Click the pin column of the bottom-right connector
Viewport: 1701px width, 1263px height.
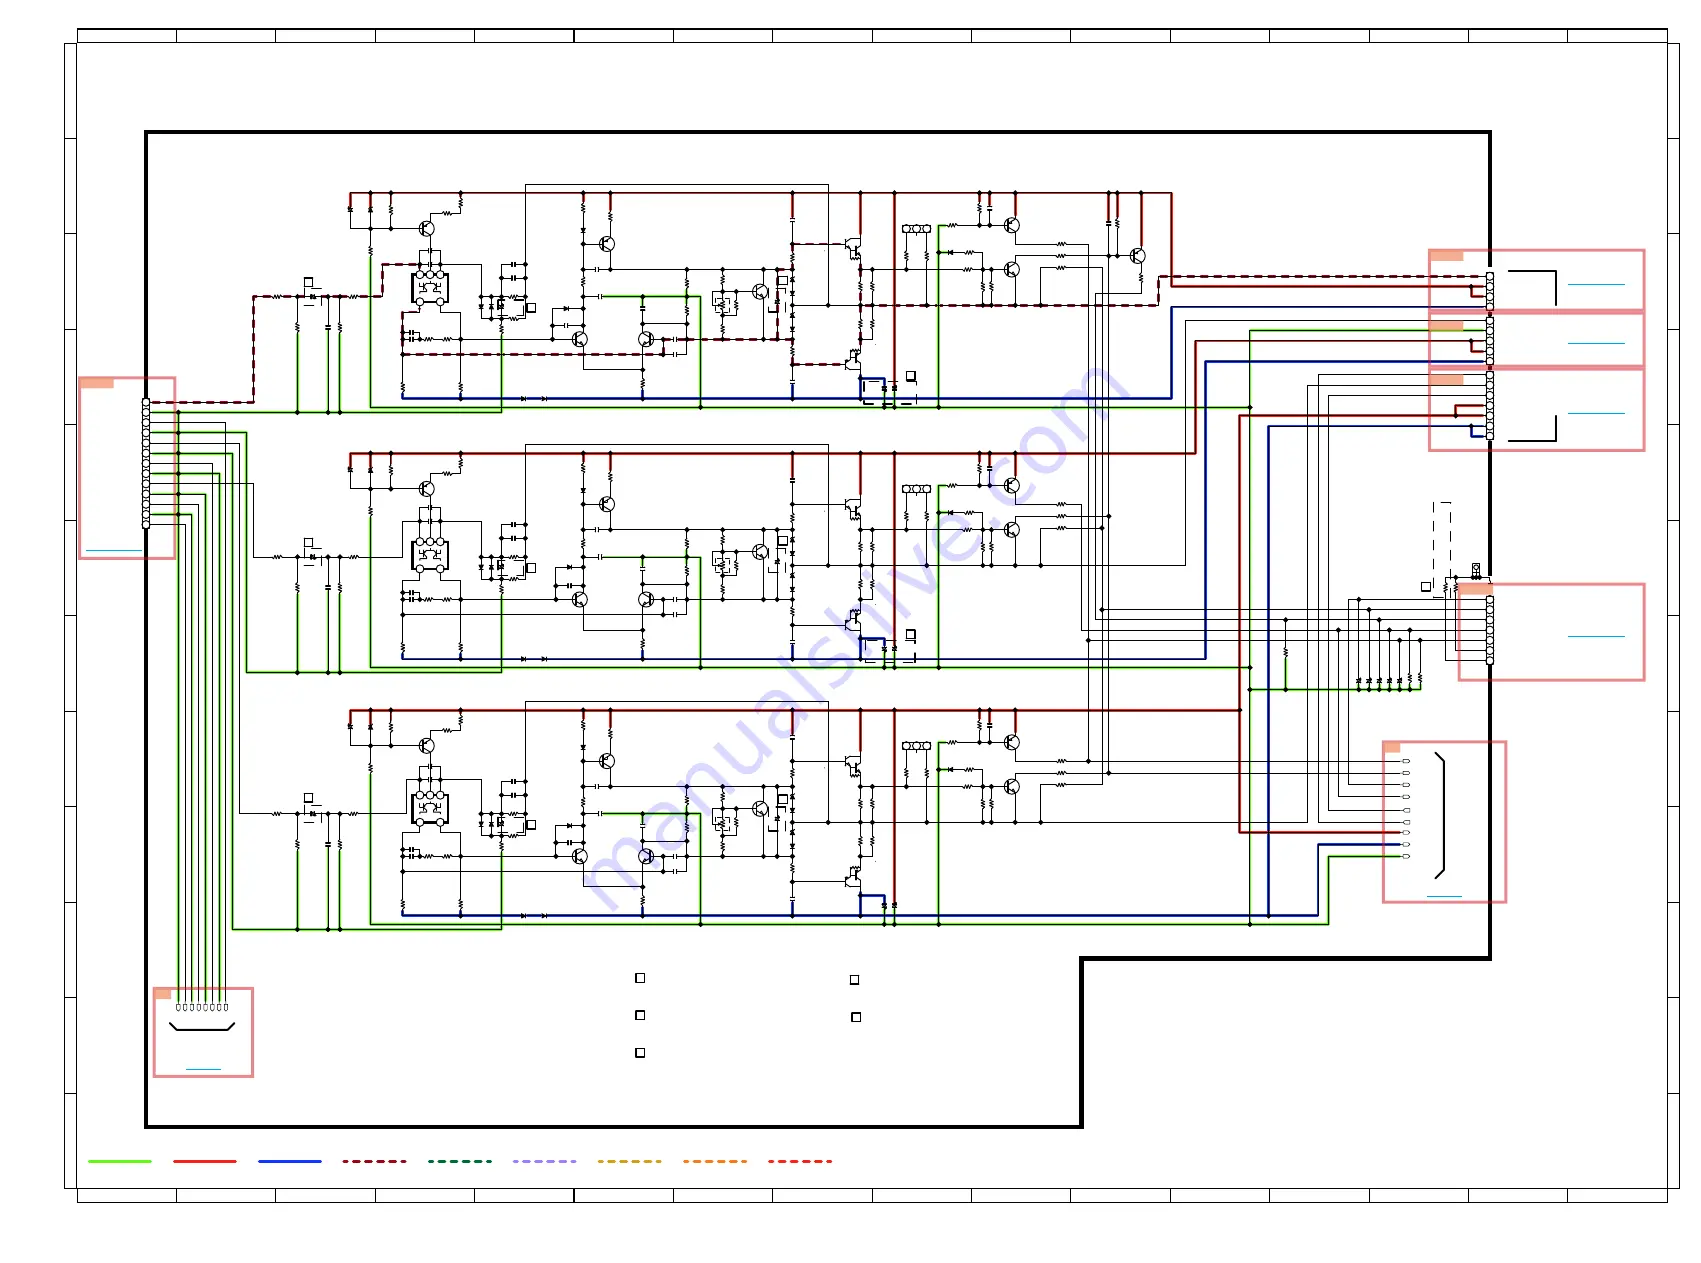pyautogui.click(x=1406, y=808)
